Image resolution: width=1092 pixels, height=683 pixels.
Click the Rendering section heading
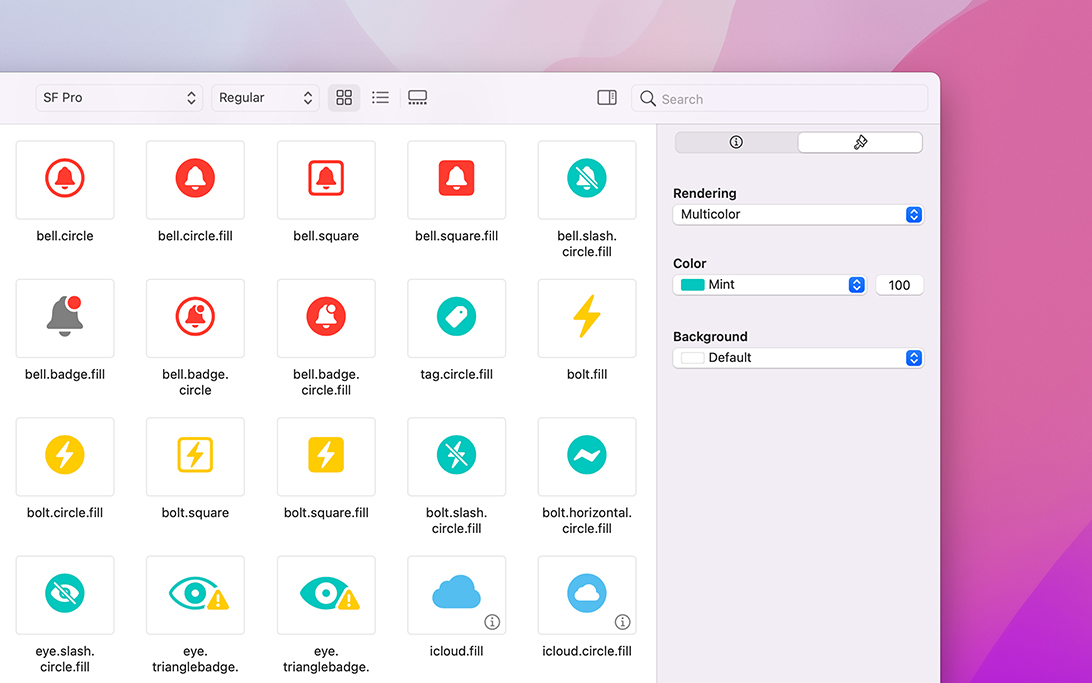(705, 194)
